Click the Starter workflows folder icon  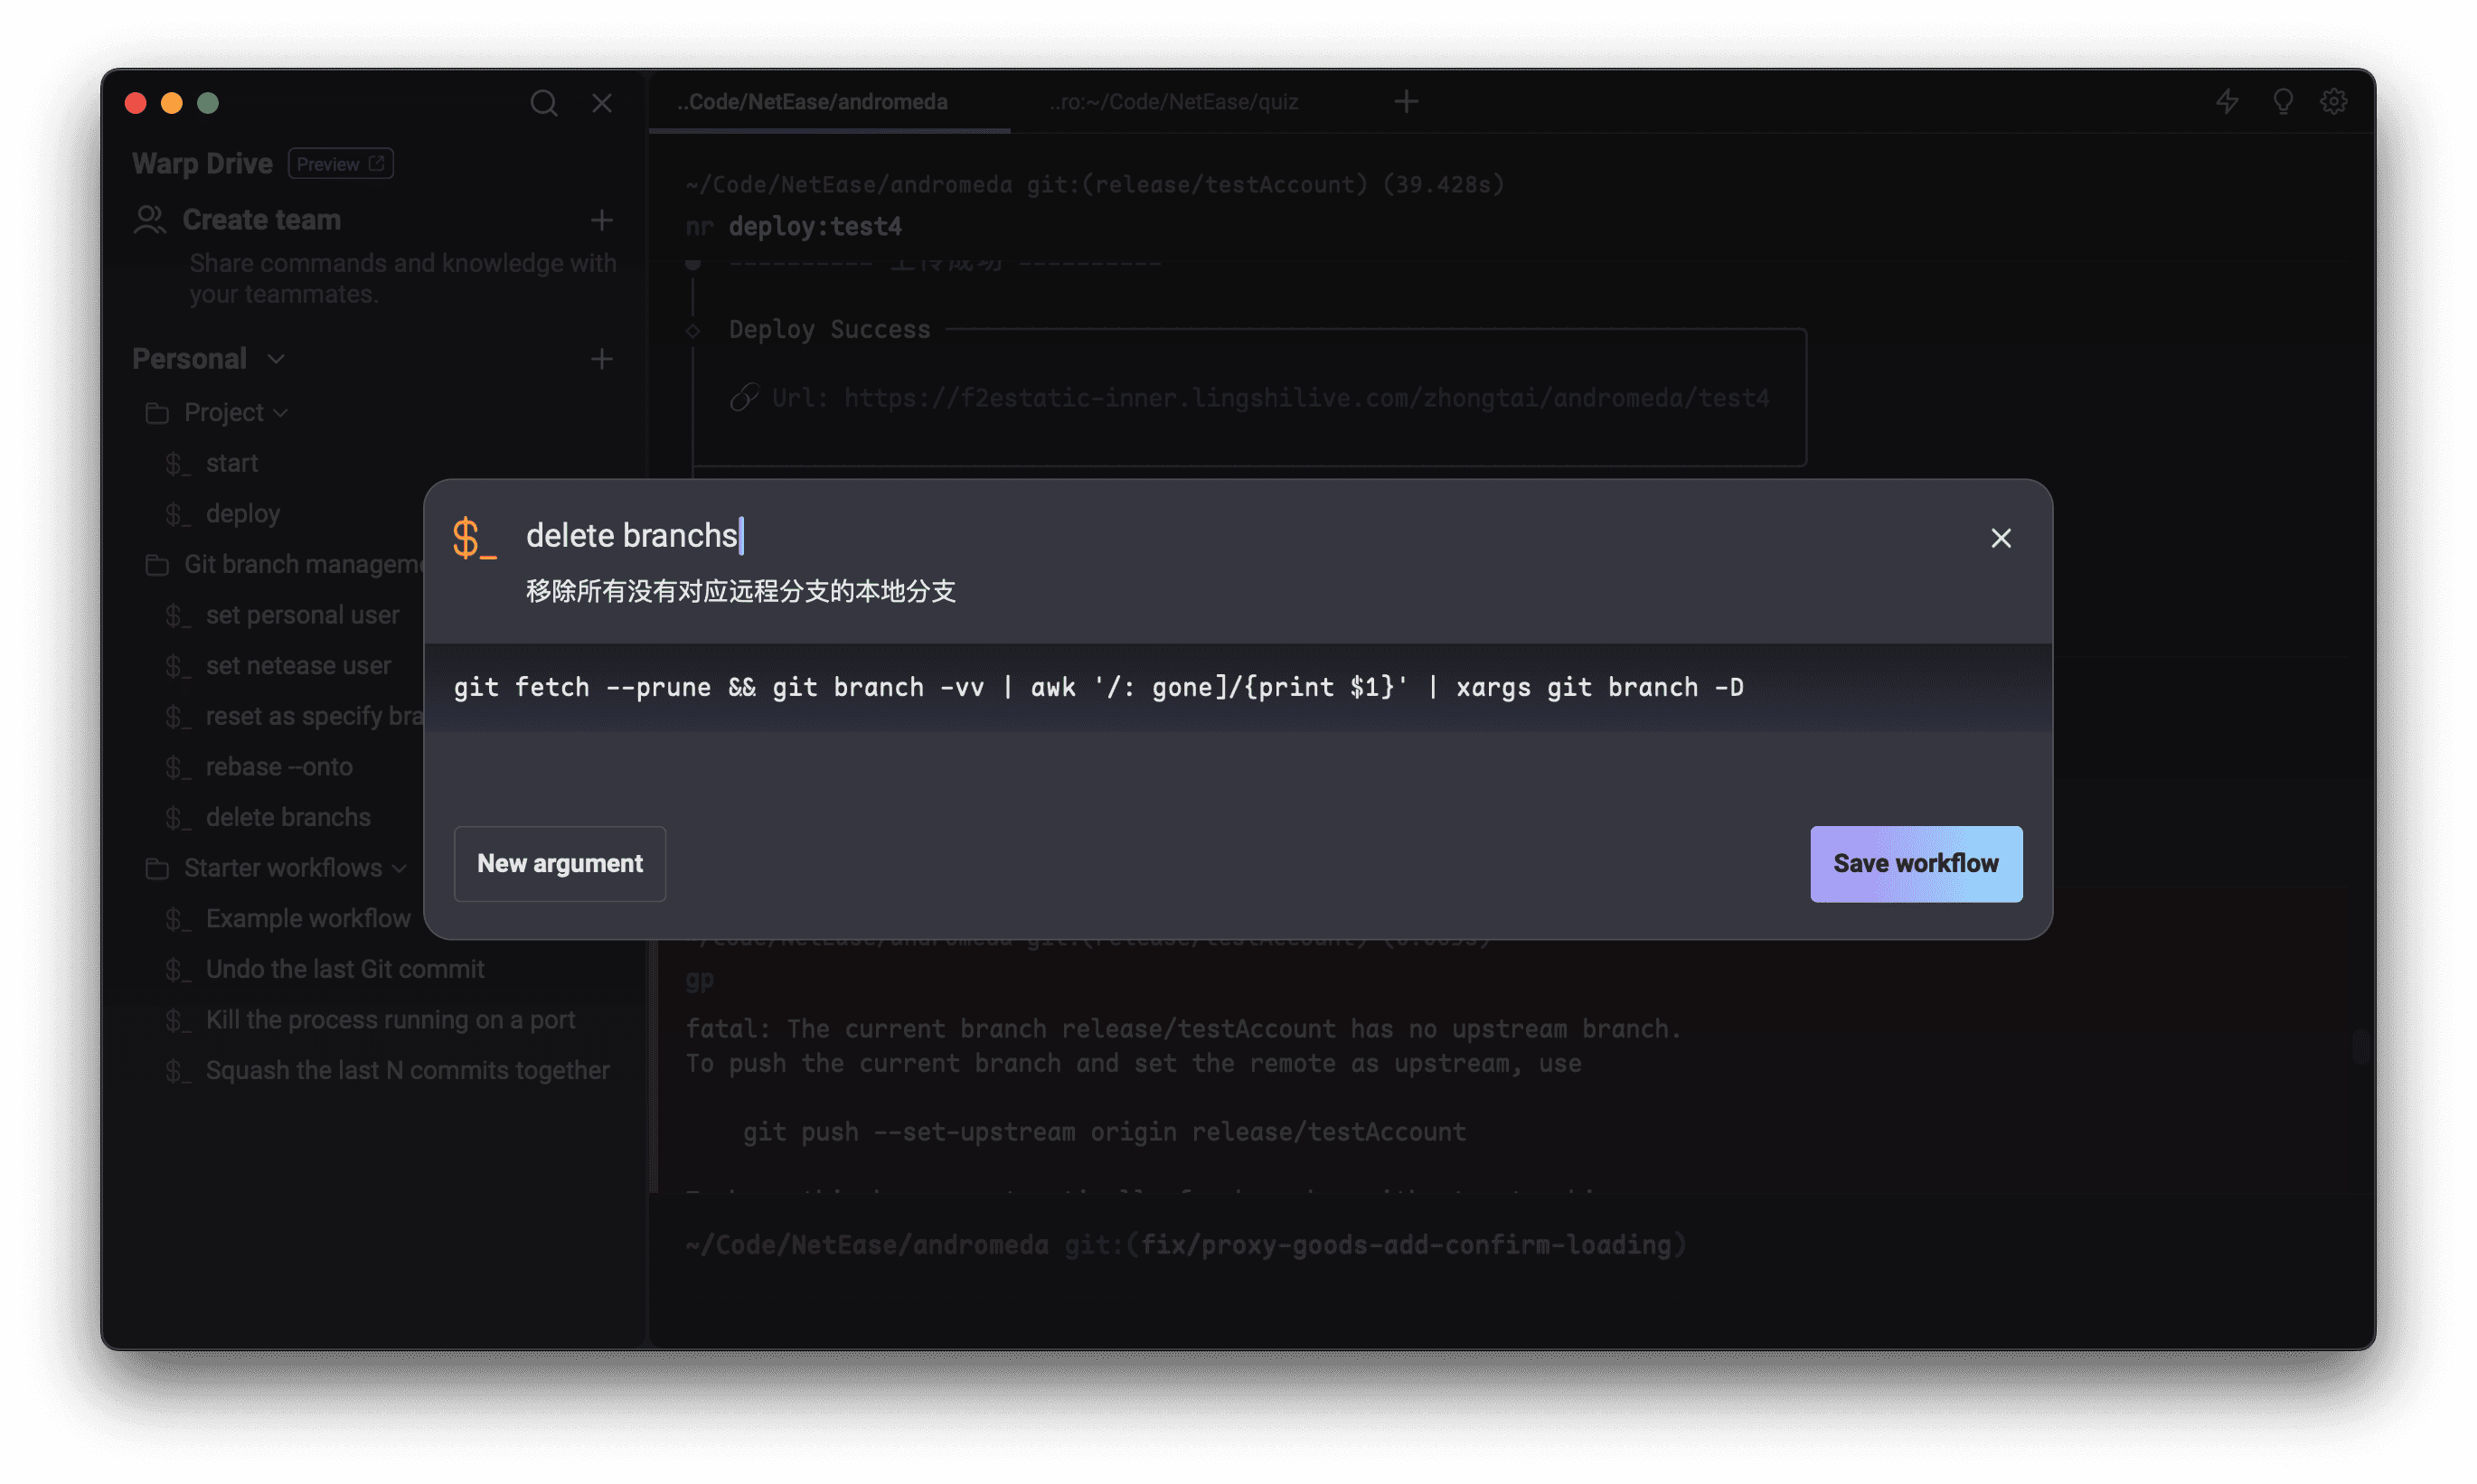[x=157, y=868]
